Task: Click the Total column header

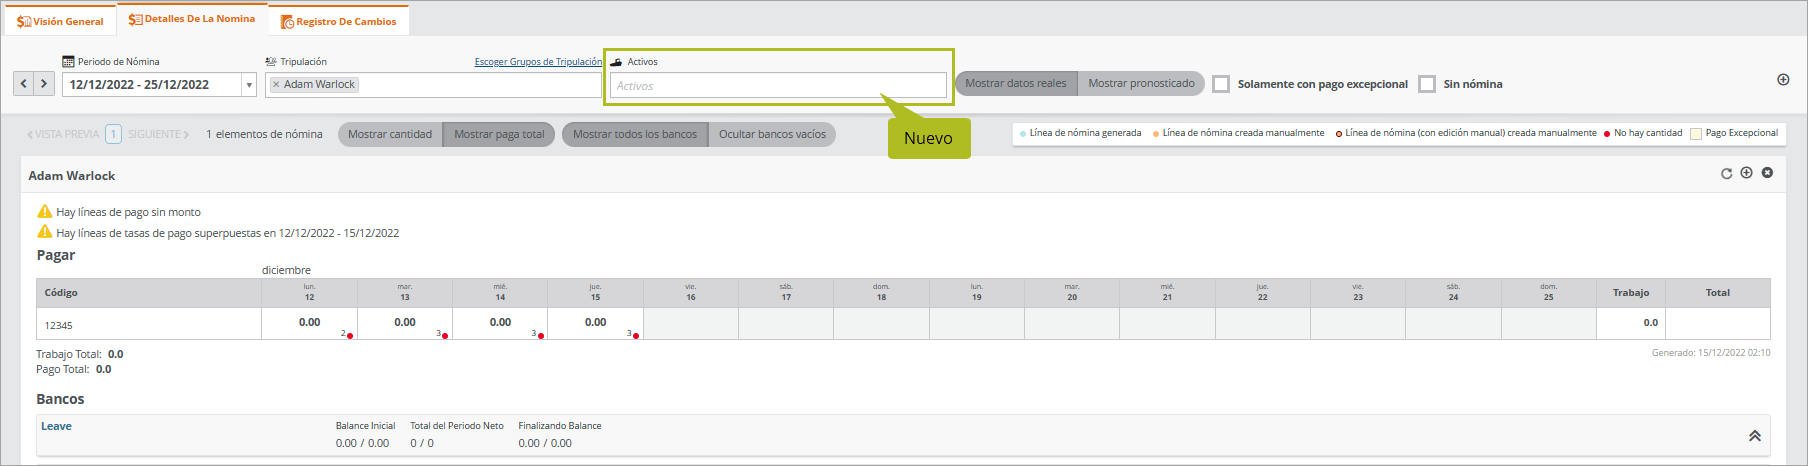Action: [1718, 293]
